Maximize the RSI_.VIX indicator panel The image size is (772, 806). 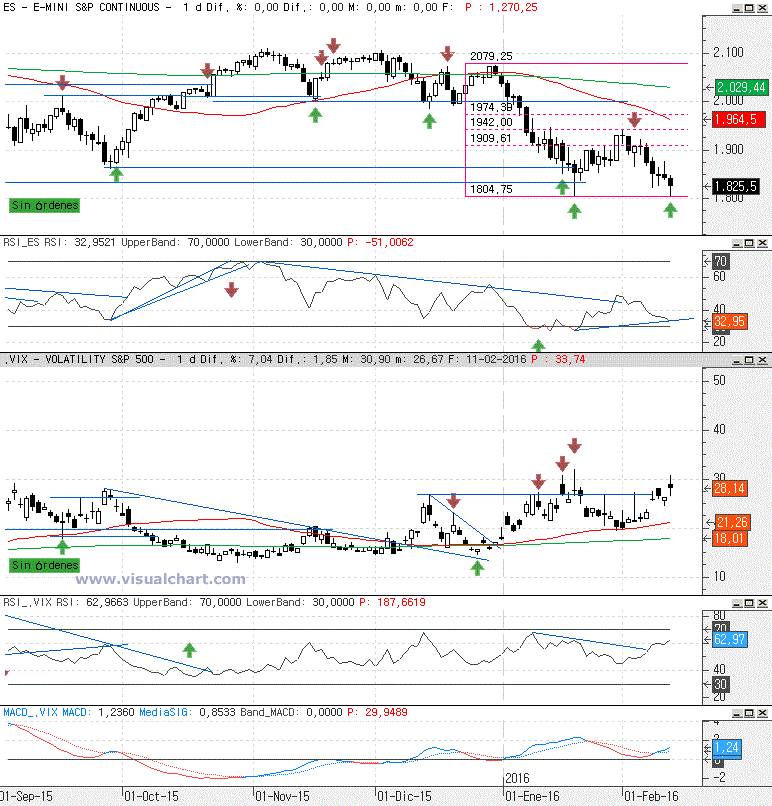pyautogui.click(x=749, y=603)
